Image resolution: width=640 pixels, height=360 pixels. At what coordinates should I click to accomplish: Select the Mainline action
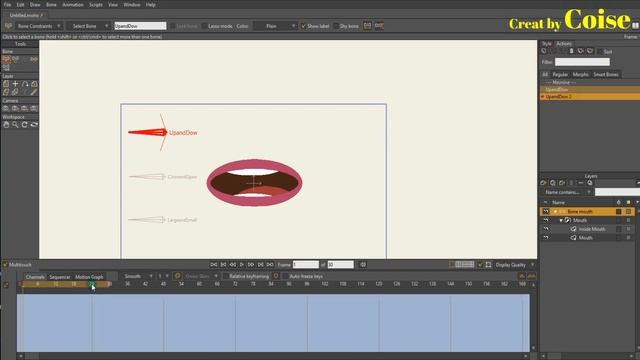pyautogui.click(x=589, y=82)
